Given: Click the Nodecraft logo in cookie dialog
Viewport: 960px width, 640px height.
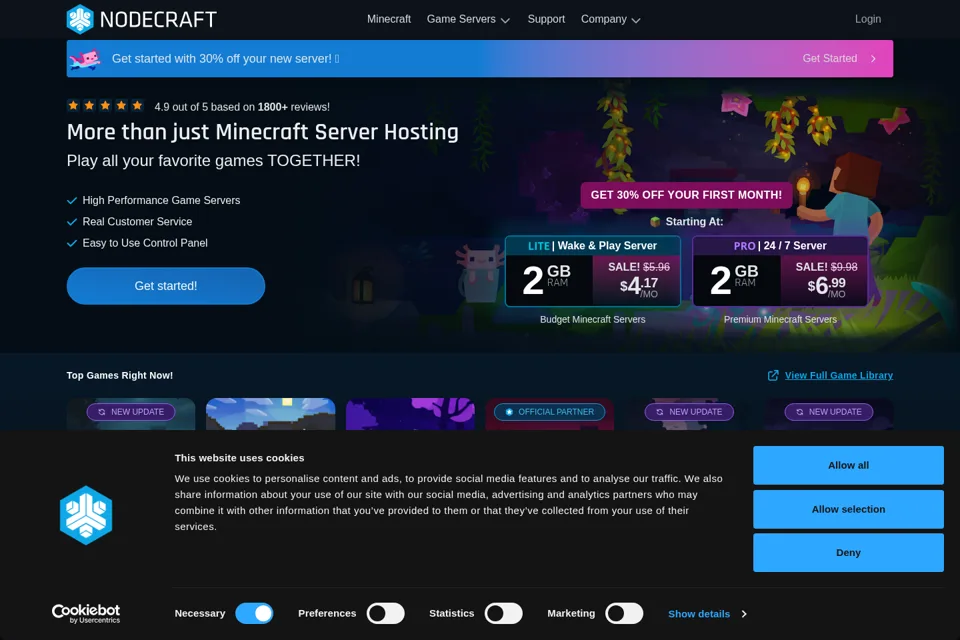Looking at the screenshot, I should 86,515.
